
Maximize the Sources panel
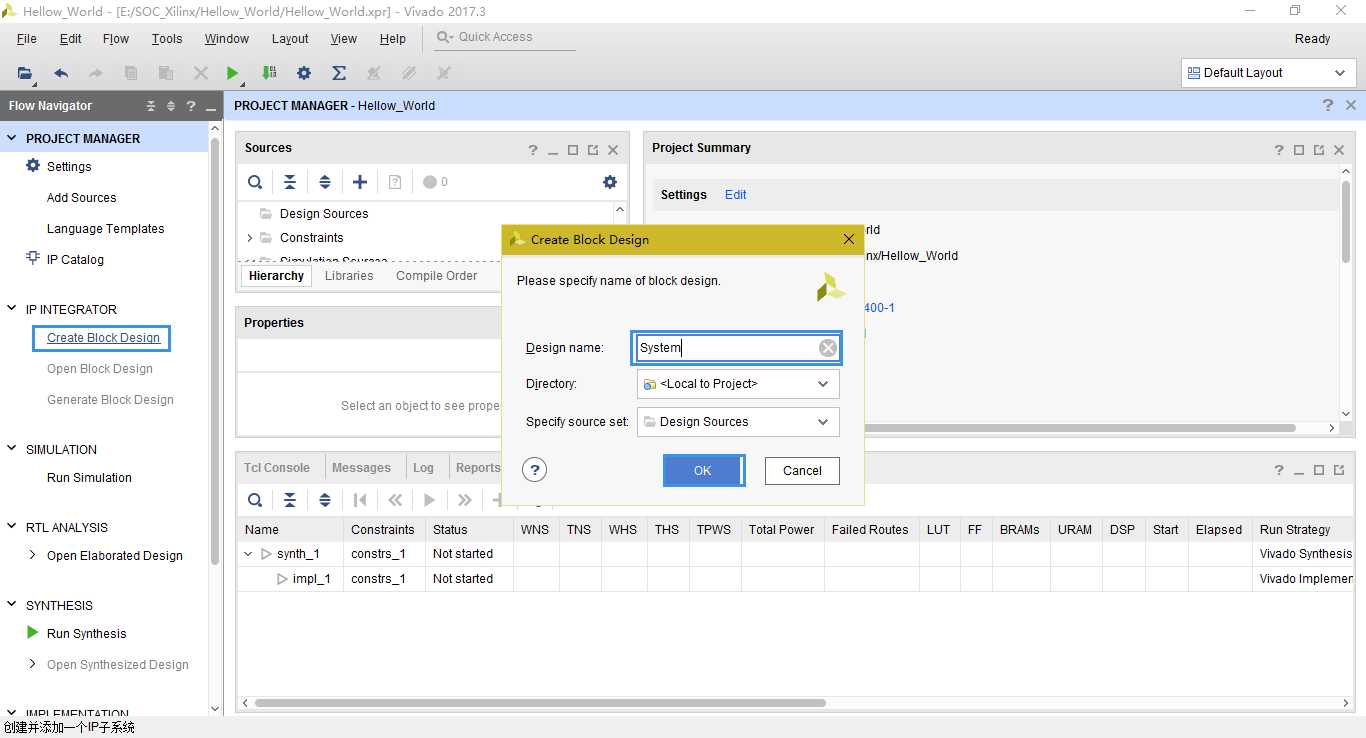[573, 150]
